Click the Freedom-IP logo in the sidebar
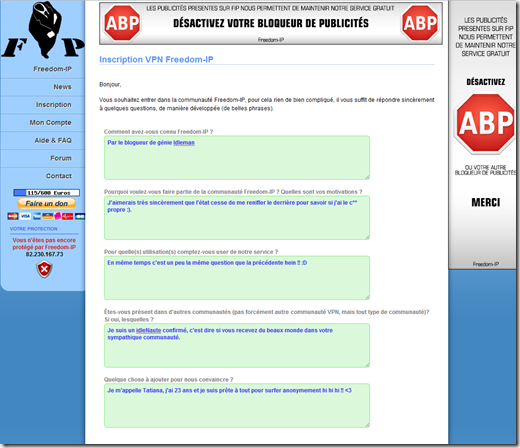The height and width of the screenshot is (448, 520). tap(43, 31)
